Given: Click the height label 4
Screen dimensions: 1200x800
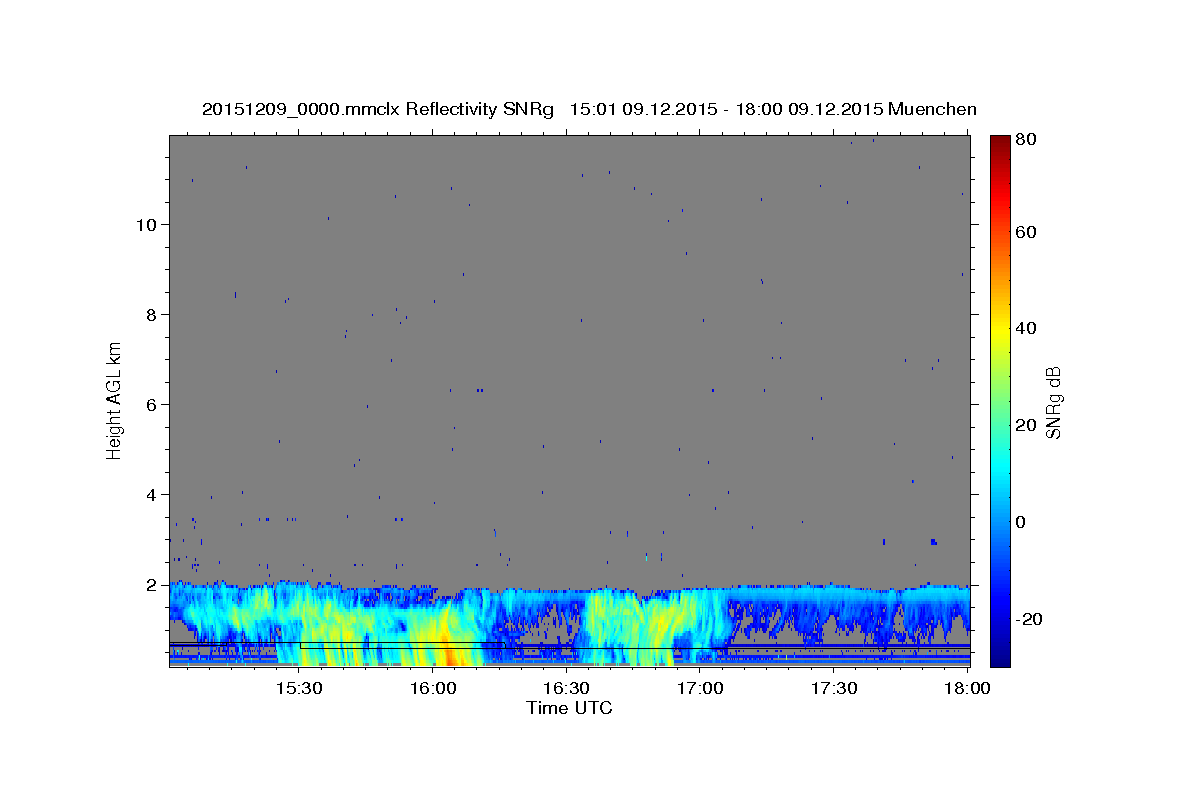Looking at the screenshot, I should point(153,494).
